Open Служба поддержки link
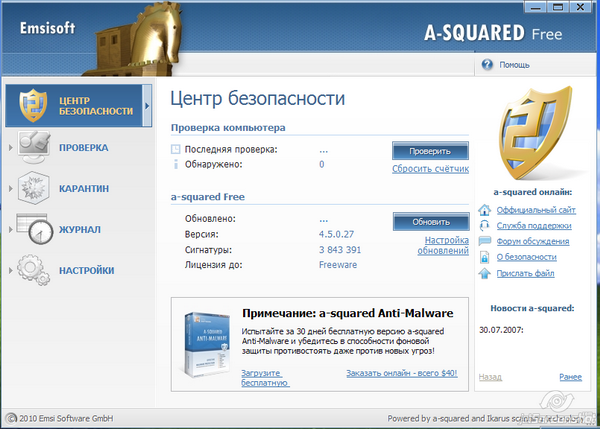 pos(534,225)
